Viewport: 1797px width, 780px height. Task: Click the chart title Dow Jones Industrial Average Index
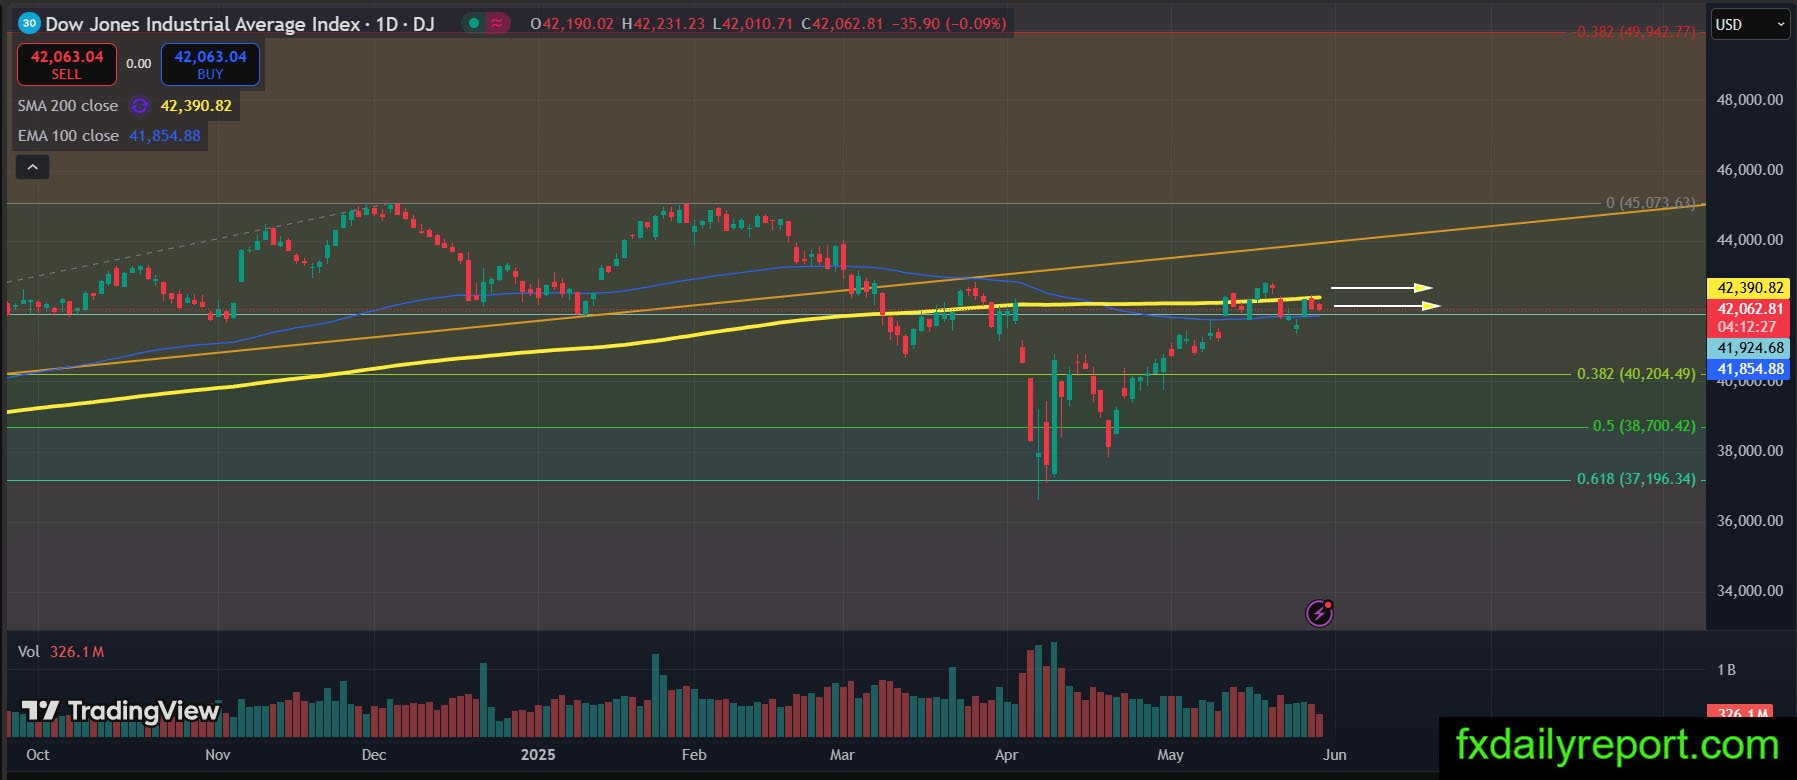pos(203,23)
